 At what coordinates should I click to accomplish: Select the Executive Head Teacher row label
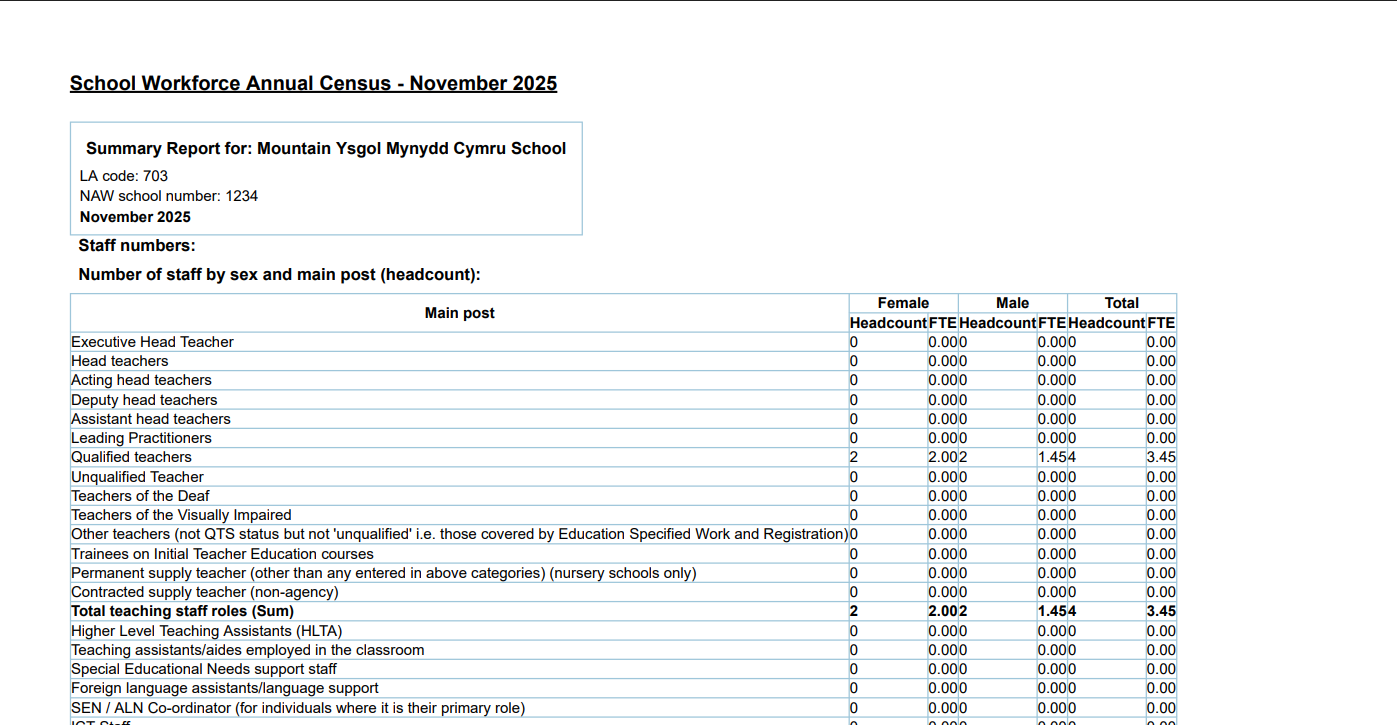pyautogui.click(x=152, y=342)
